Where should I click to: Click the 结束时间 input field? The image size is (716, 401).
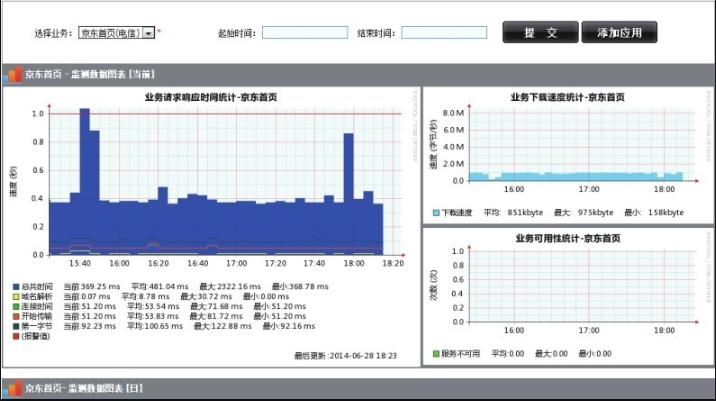(x=444, y=32)
